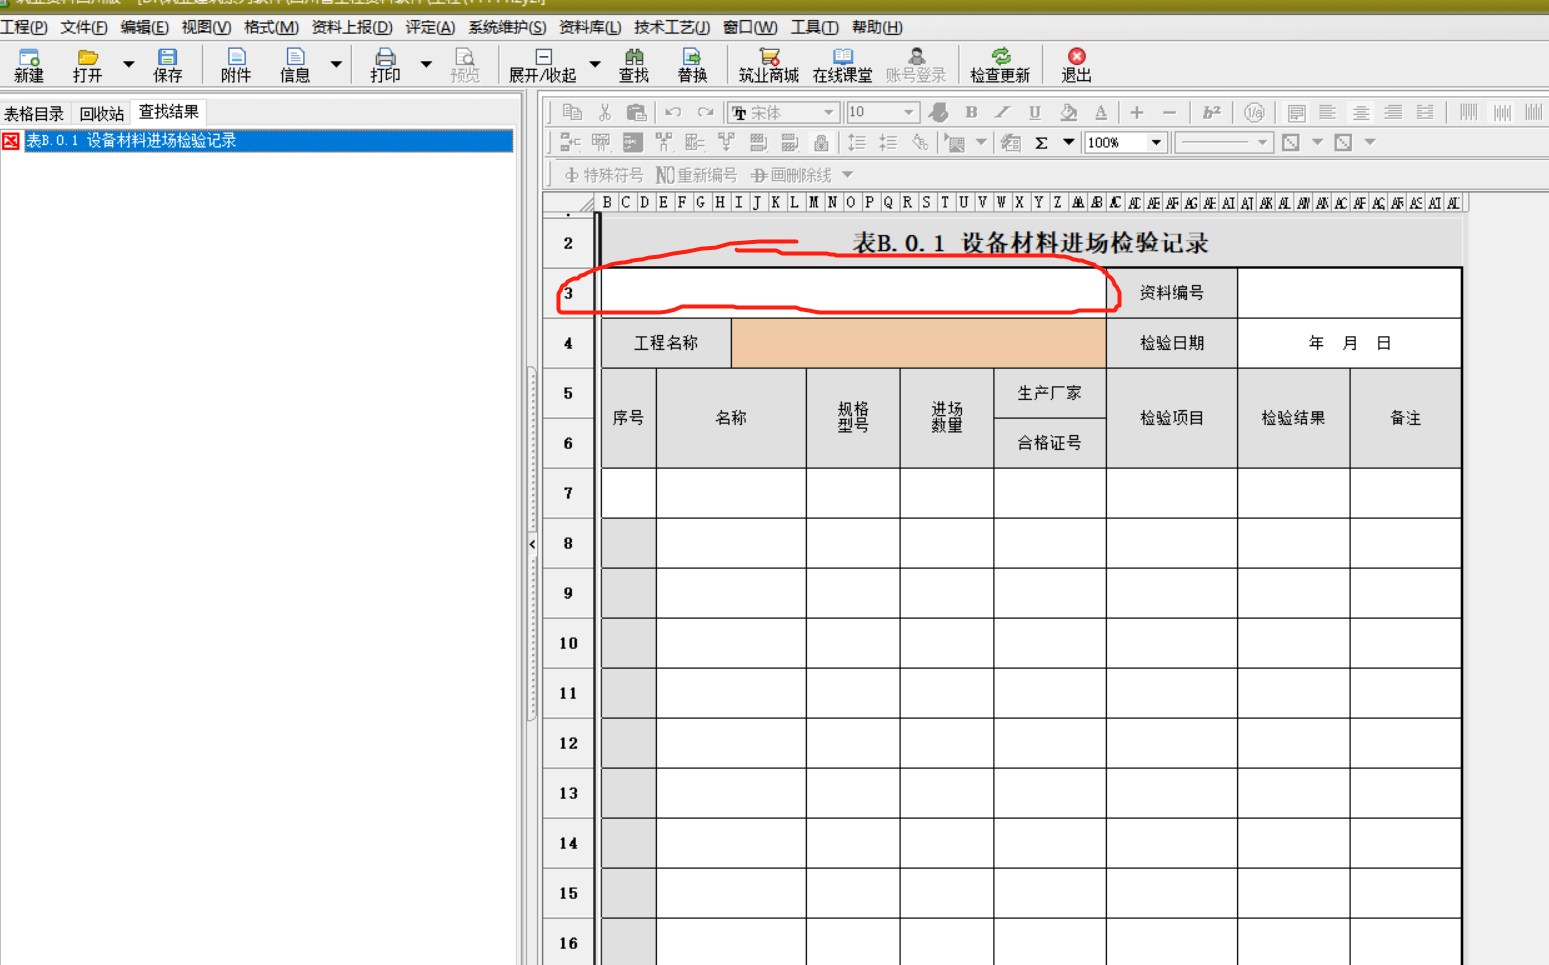This screenshot has height=965, width=1549.
Task: Click the select-all corner of grid
Action: 568,203
